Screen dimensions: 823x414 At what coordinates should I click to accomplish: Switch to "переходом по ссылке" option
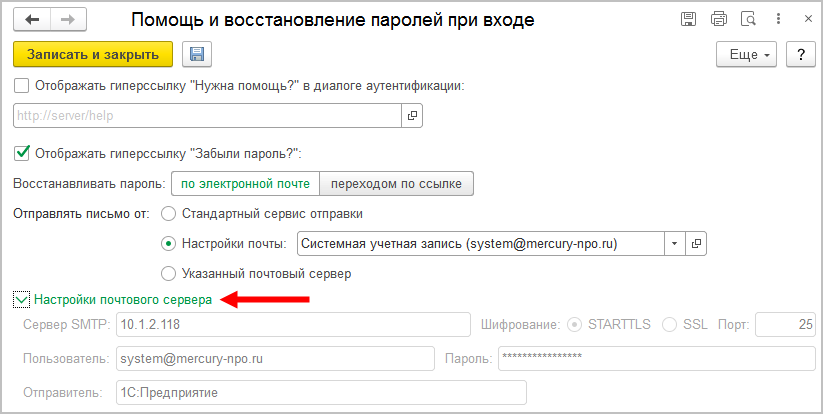tap(396, 184)
